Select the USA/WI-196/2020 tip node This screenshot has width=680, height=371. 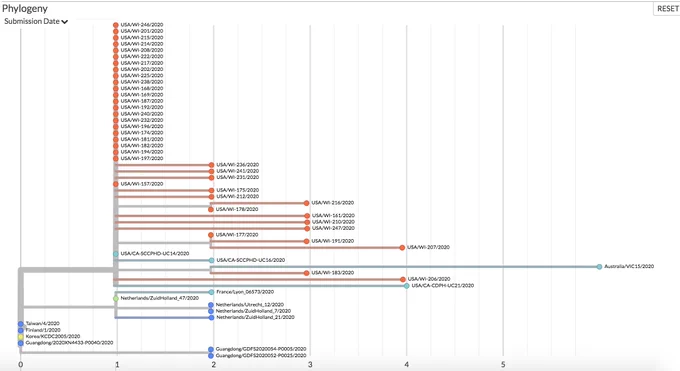pos(116,127)
